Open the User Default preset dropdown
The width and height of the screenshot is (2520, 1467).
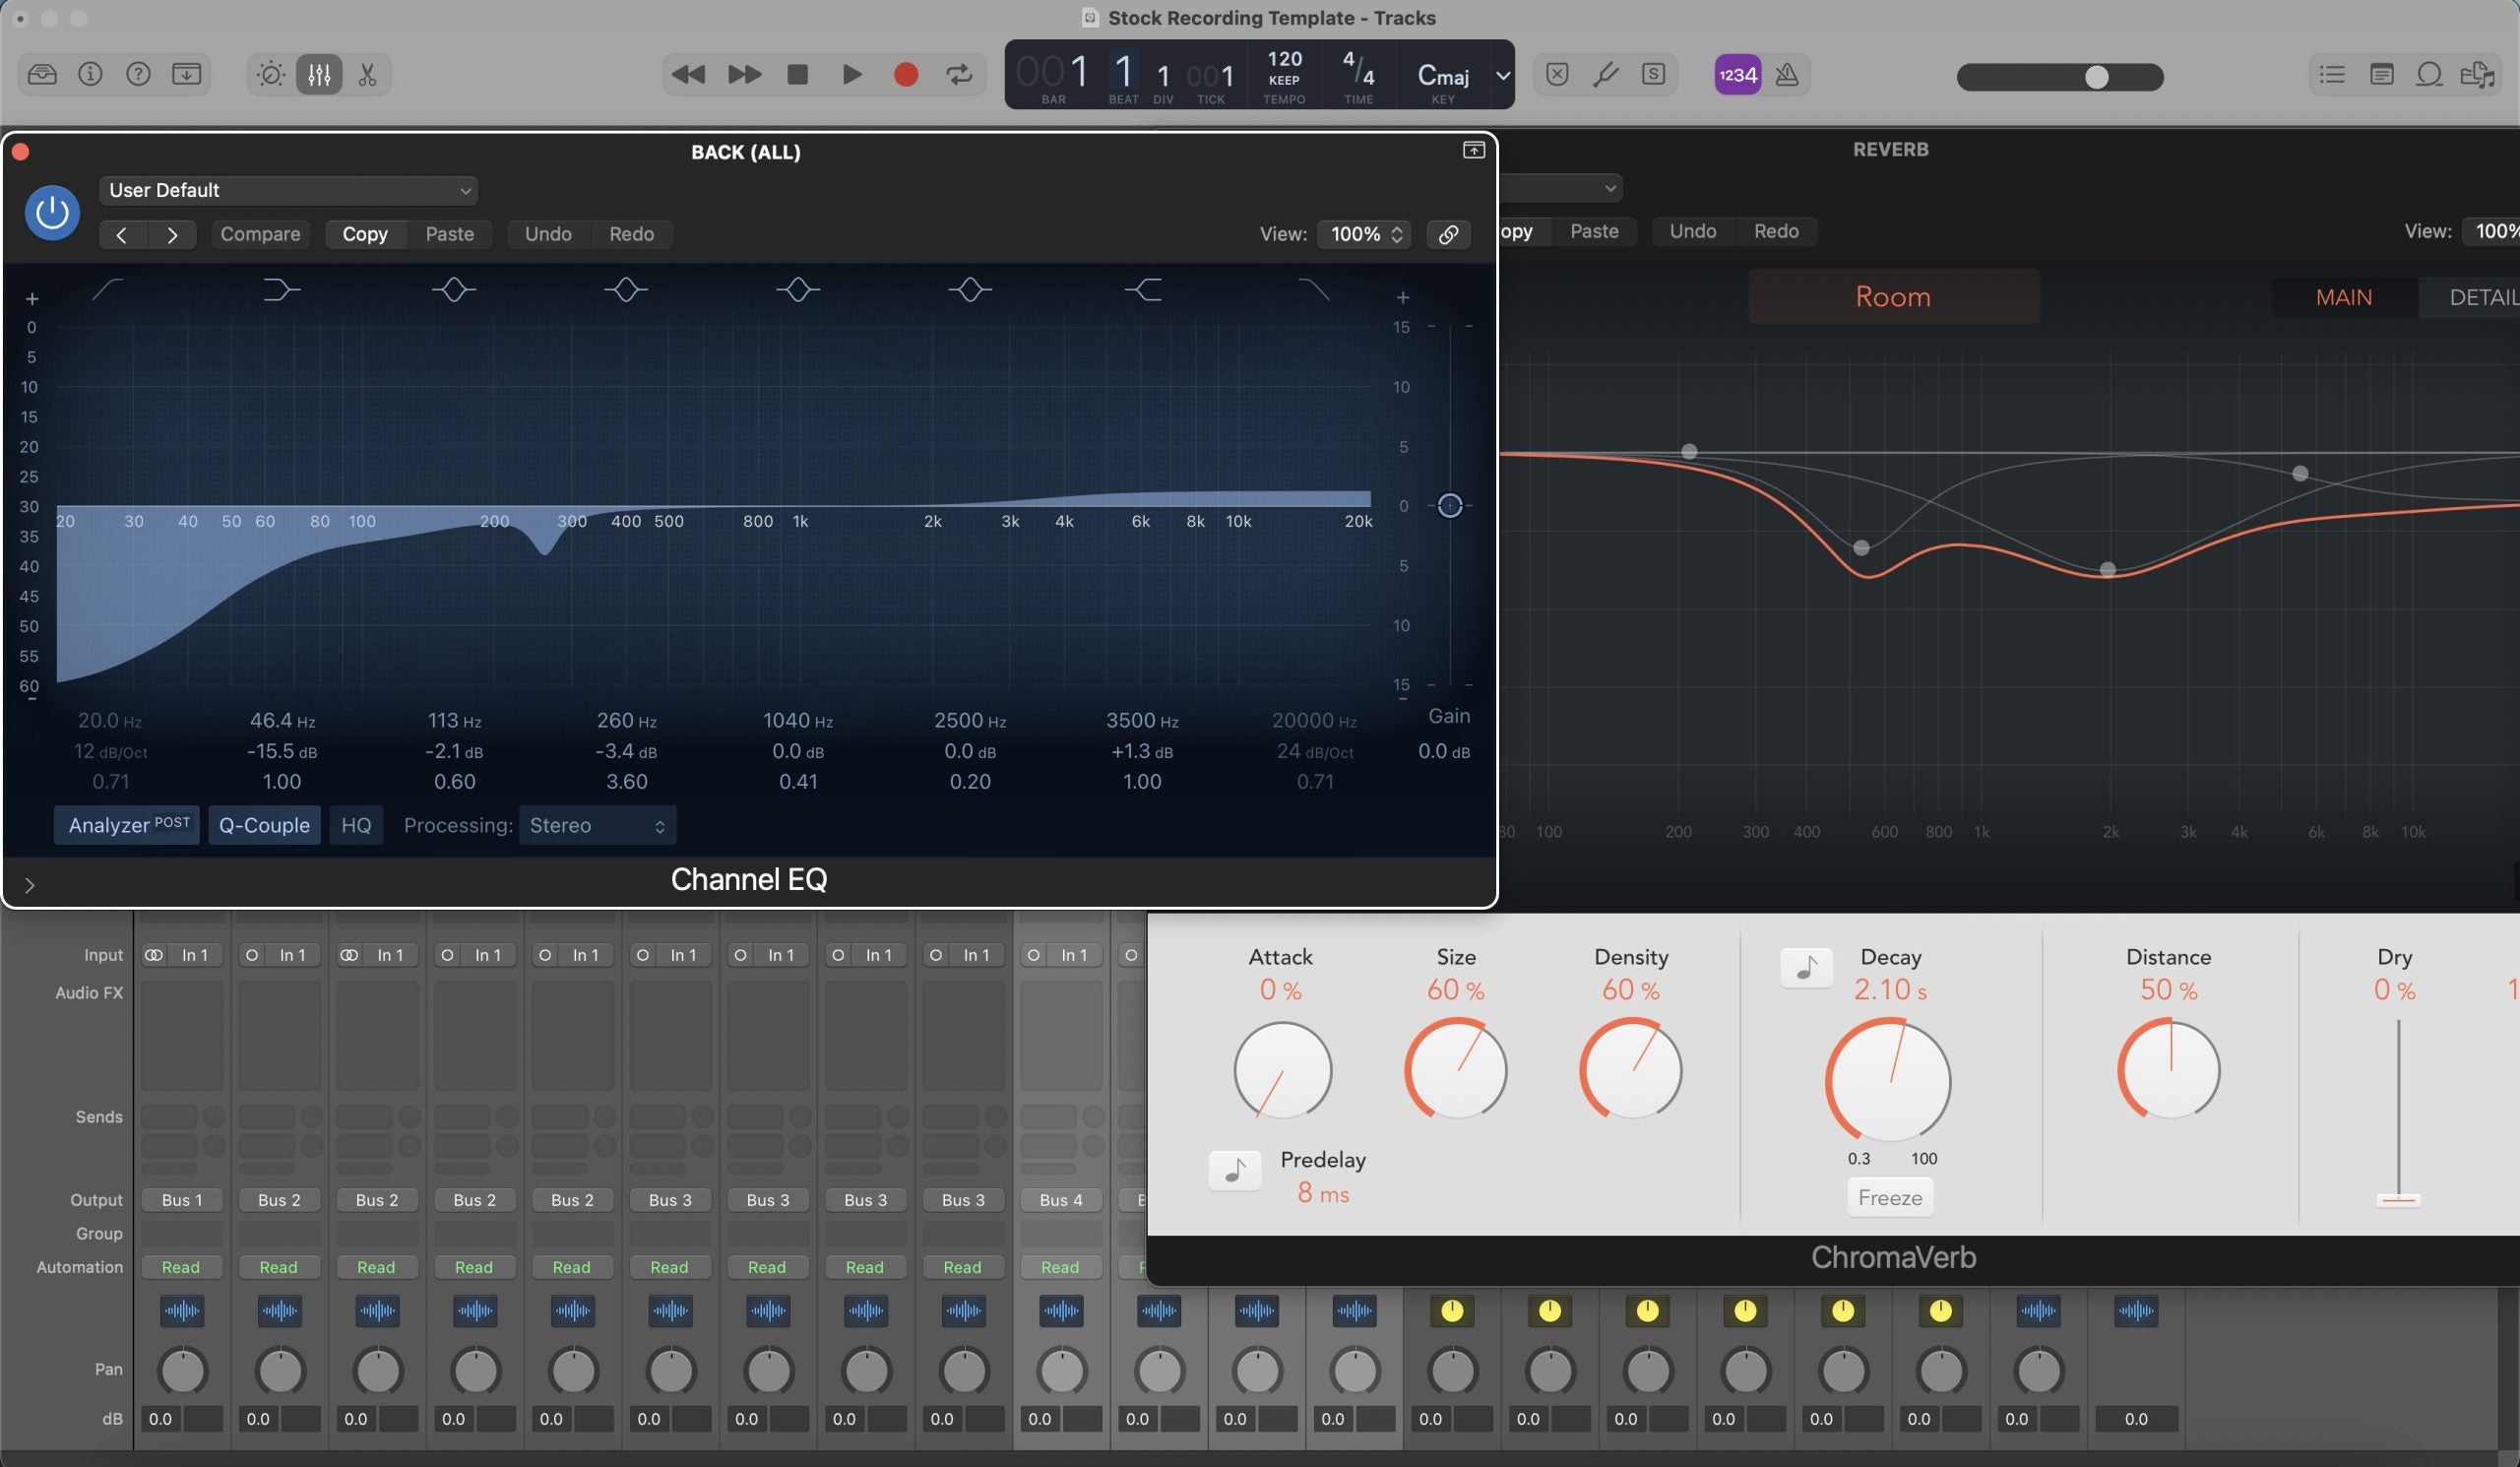(288, 190)
